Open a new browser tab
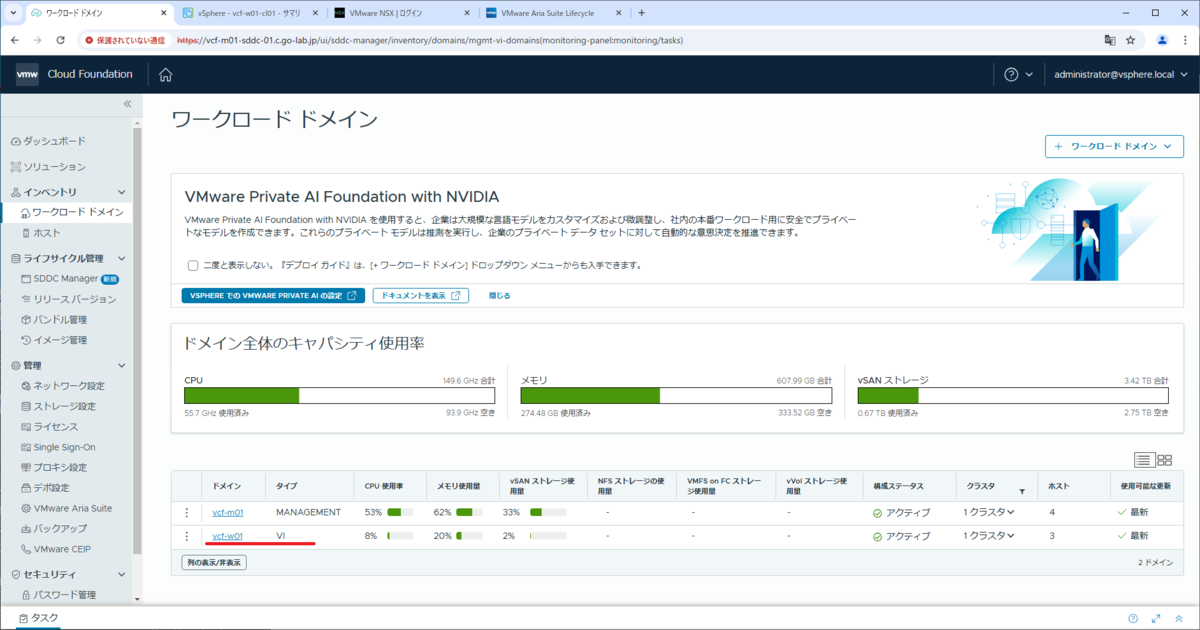1200x630 pixels. coord(641,13)
